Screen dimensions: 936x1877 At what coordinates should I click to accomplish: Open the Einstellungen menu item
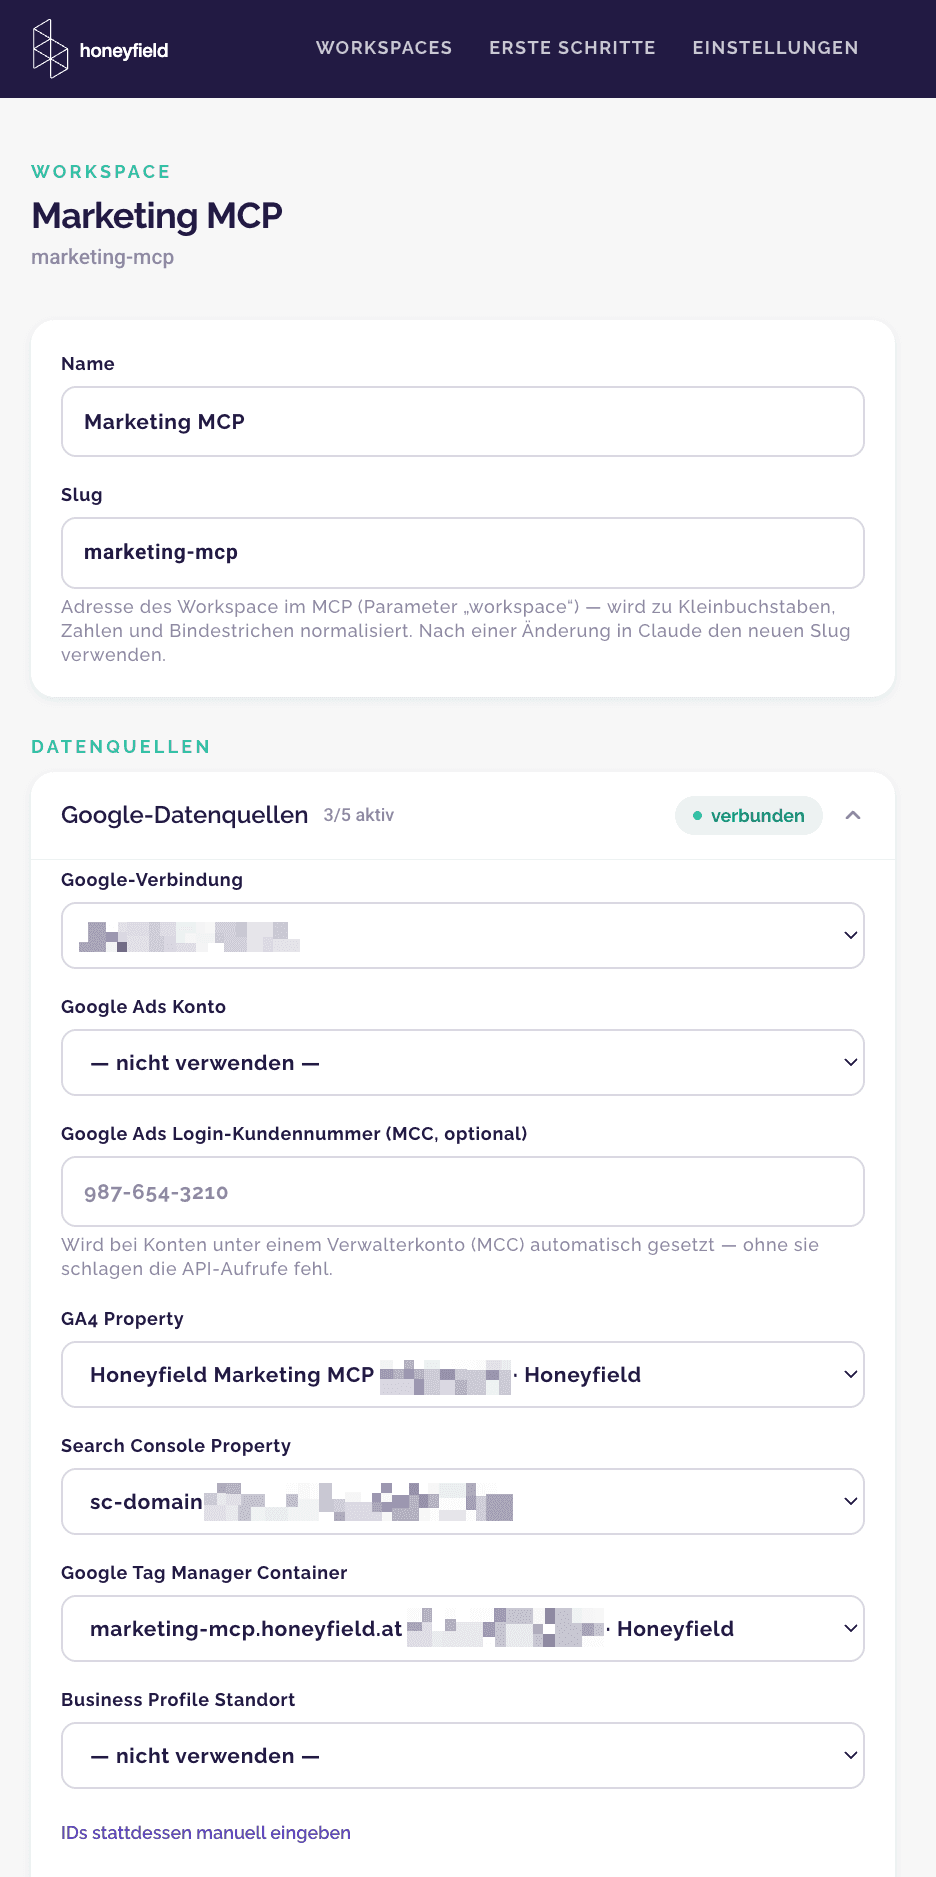click(775, 48)
